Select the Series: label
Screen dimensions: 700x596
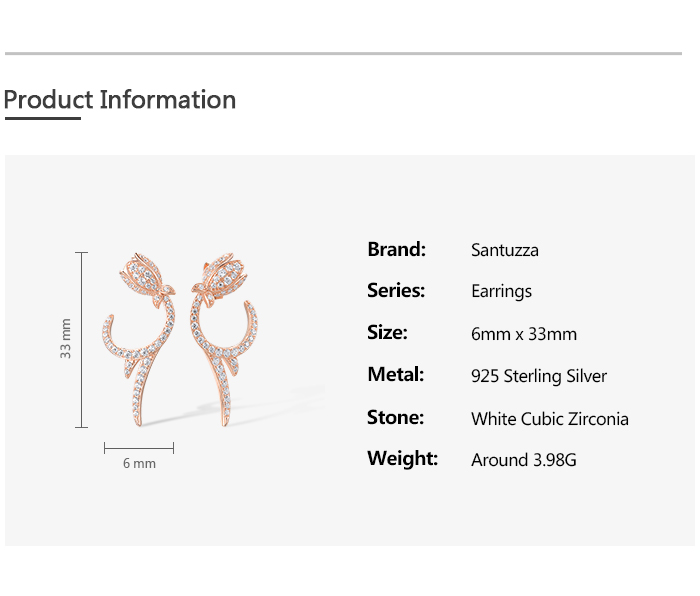(x=396, y=291)
